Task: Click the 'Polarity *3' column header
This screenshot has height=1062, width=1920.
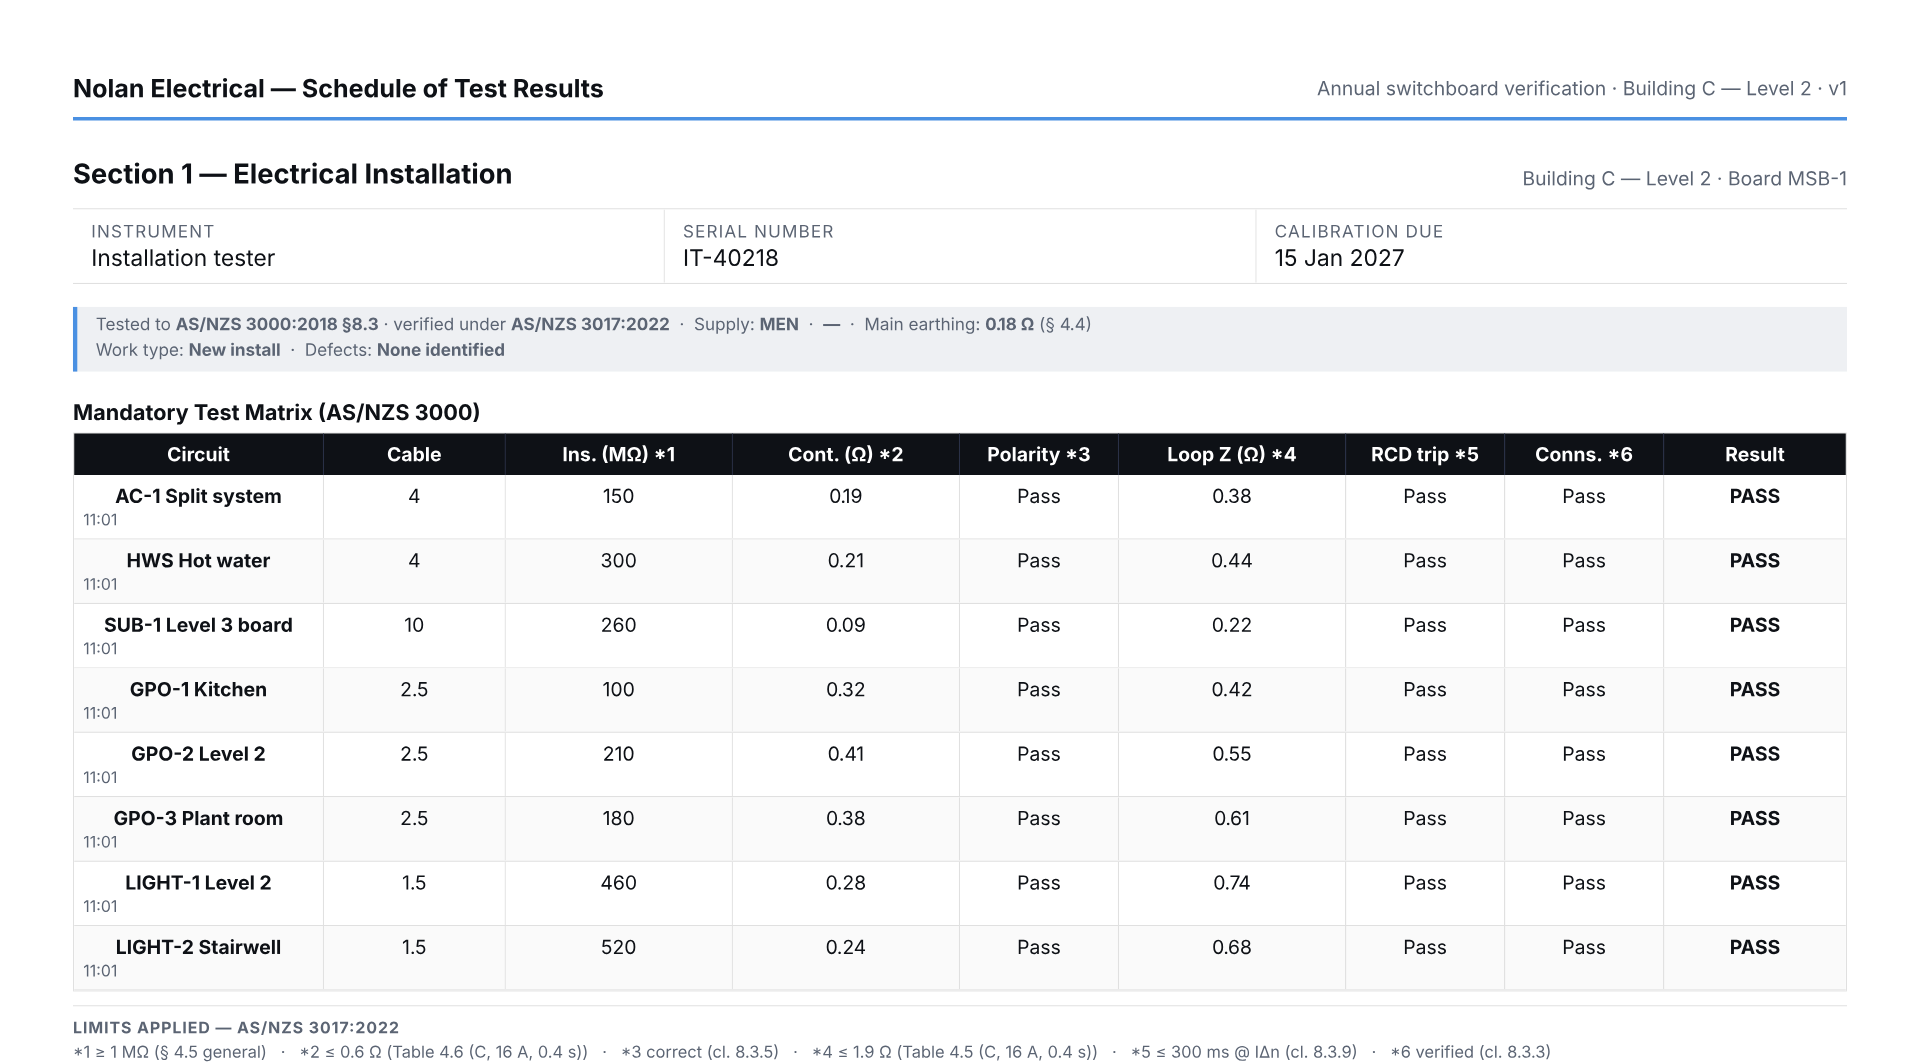Action: click(x=1038, y=454)
